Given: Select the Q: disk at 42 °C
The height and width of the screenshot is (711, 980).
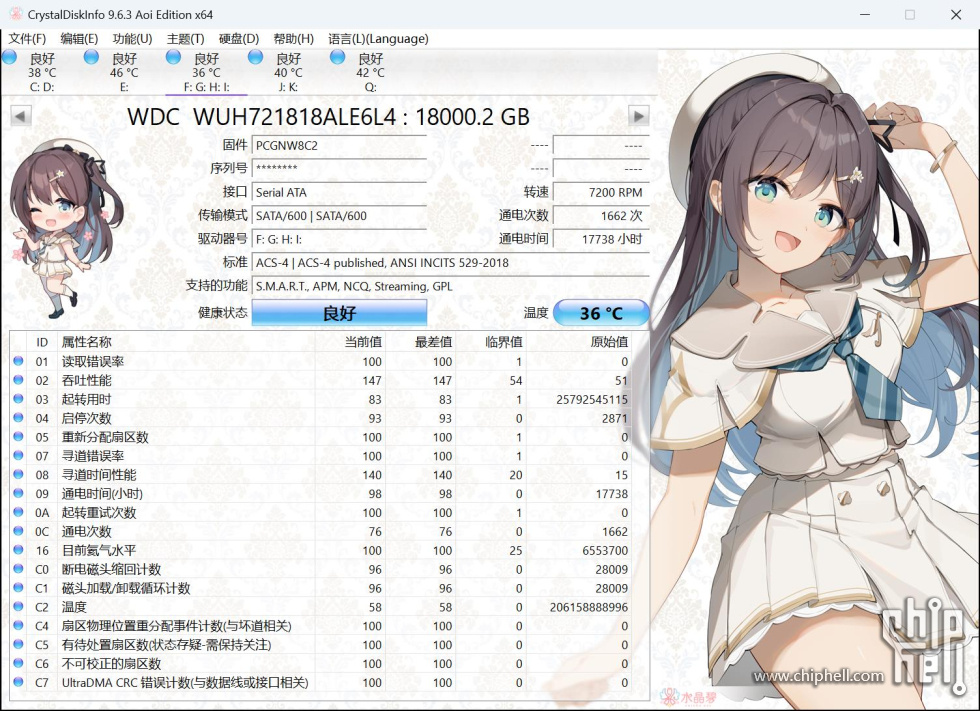Looking at the screenshot, I should (370, 72).
